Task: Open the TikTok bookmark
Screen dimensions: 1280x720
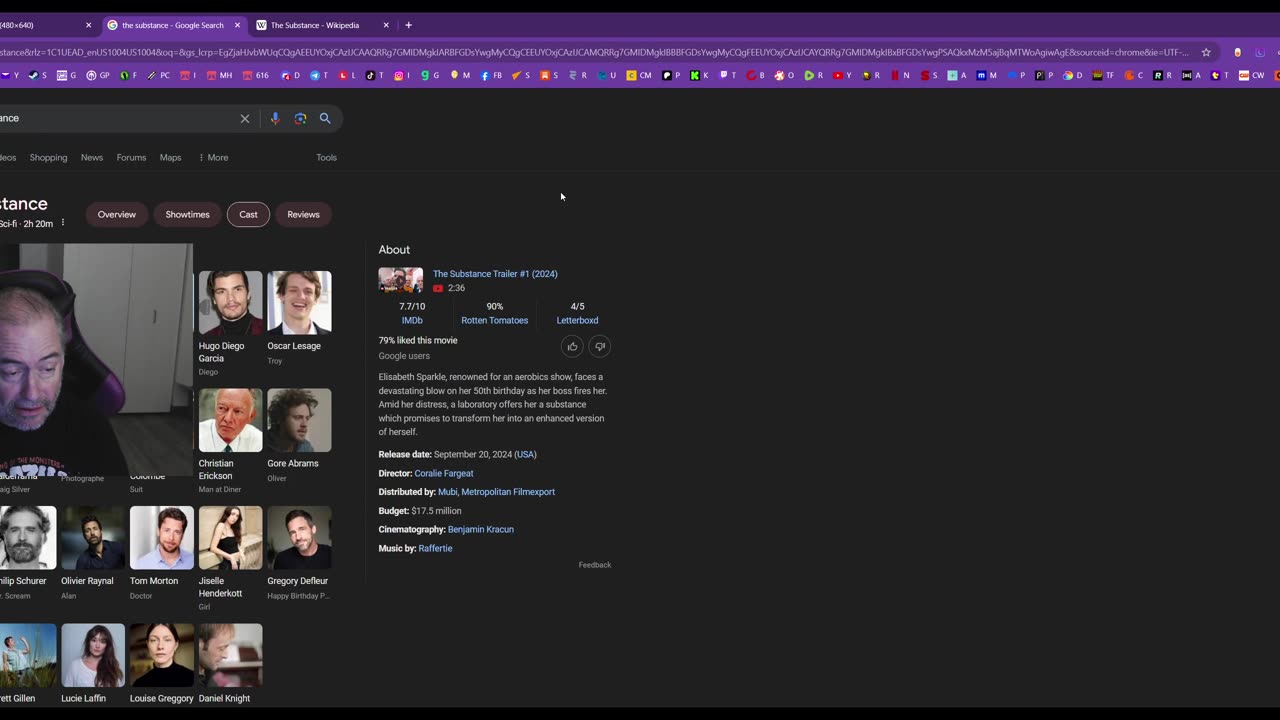Action: [374, 75]
